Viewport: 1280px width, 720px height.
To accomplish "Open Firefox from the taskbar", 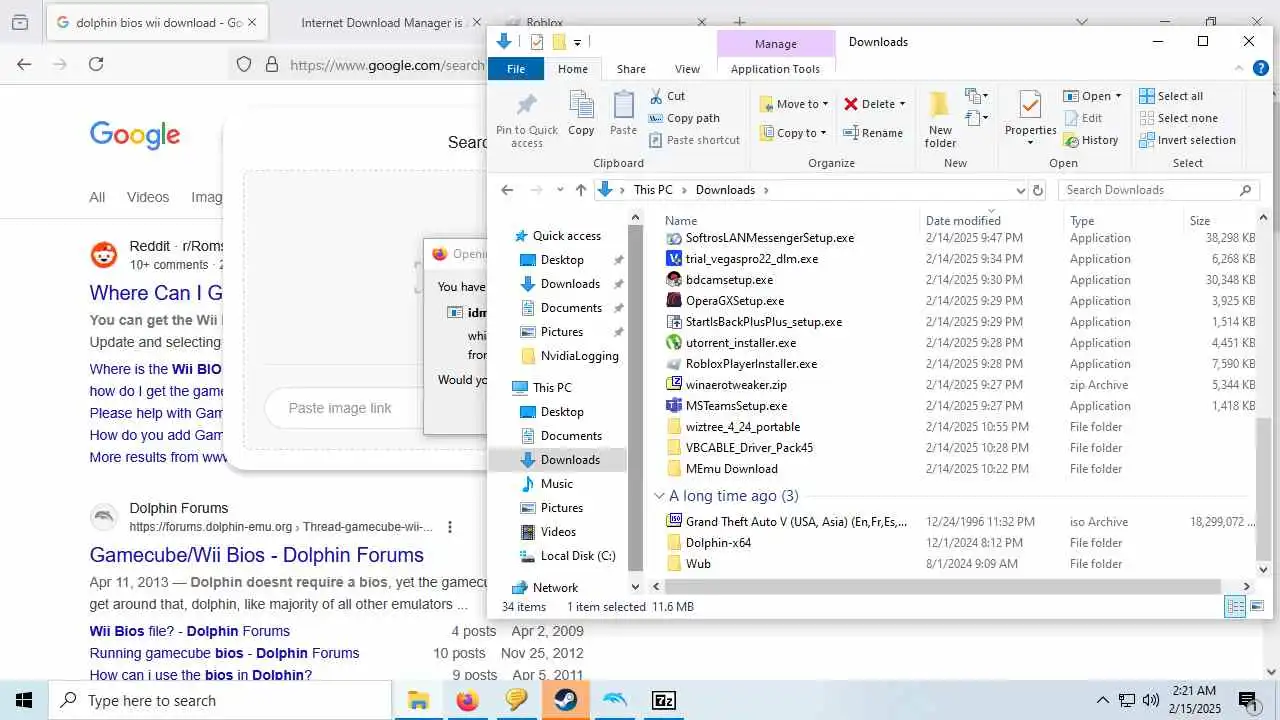I will (x=467, y=700).
